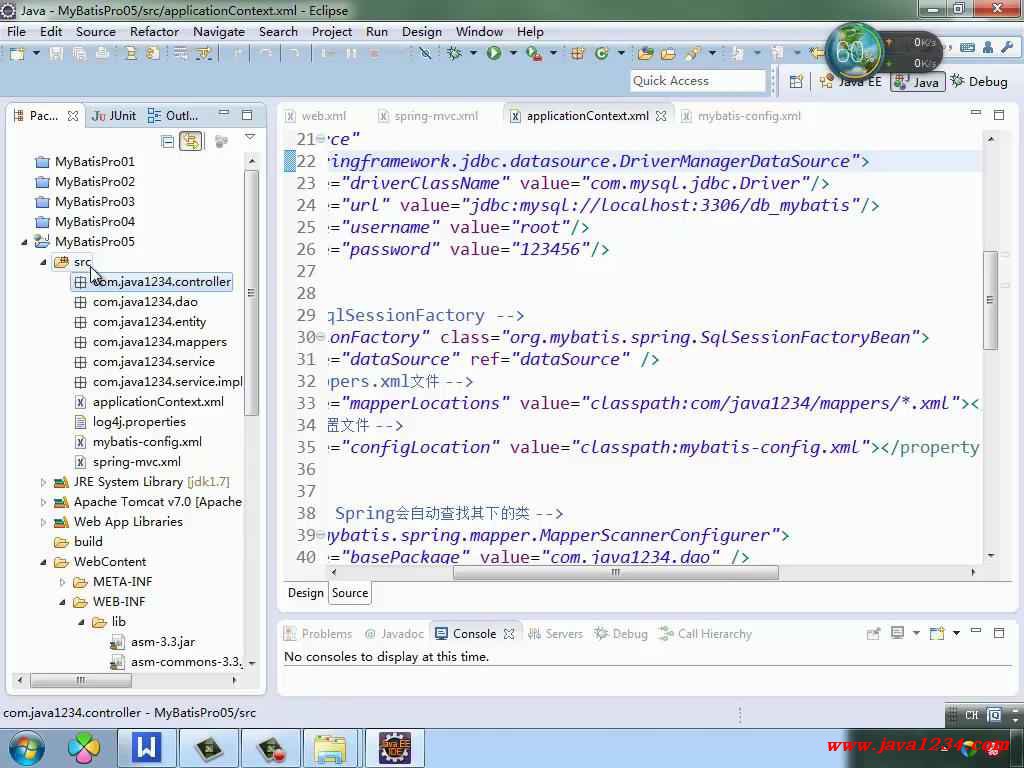The height and width of the screenshot is (768, 1024).
Task: Open Windows Start menu orb
Action: tap(27, 748)
